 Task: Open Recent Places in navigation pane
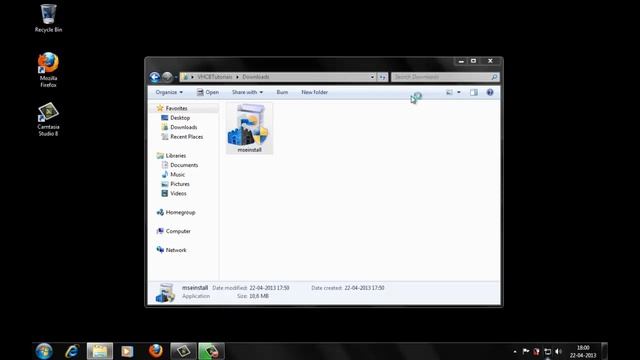pos(187,137)
